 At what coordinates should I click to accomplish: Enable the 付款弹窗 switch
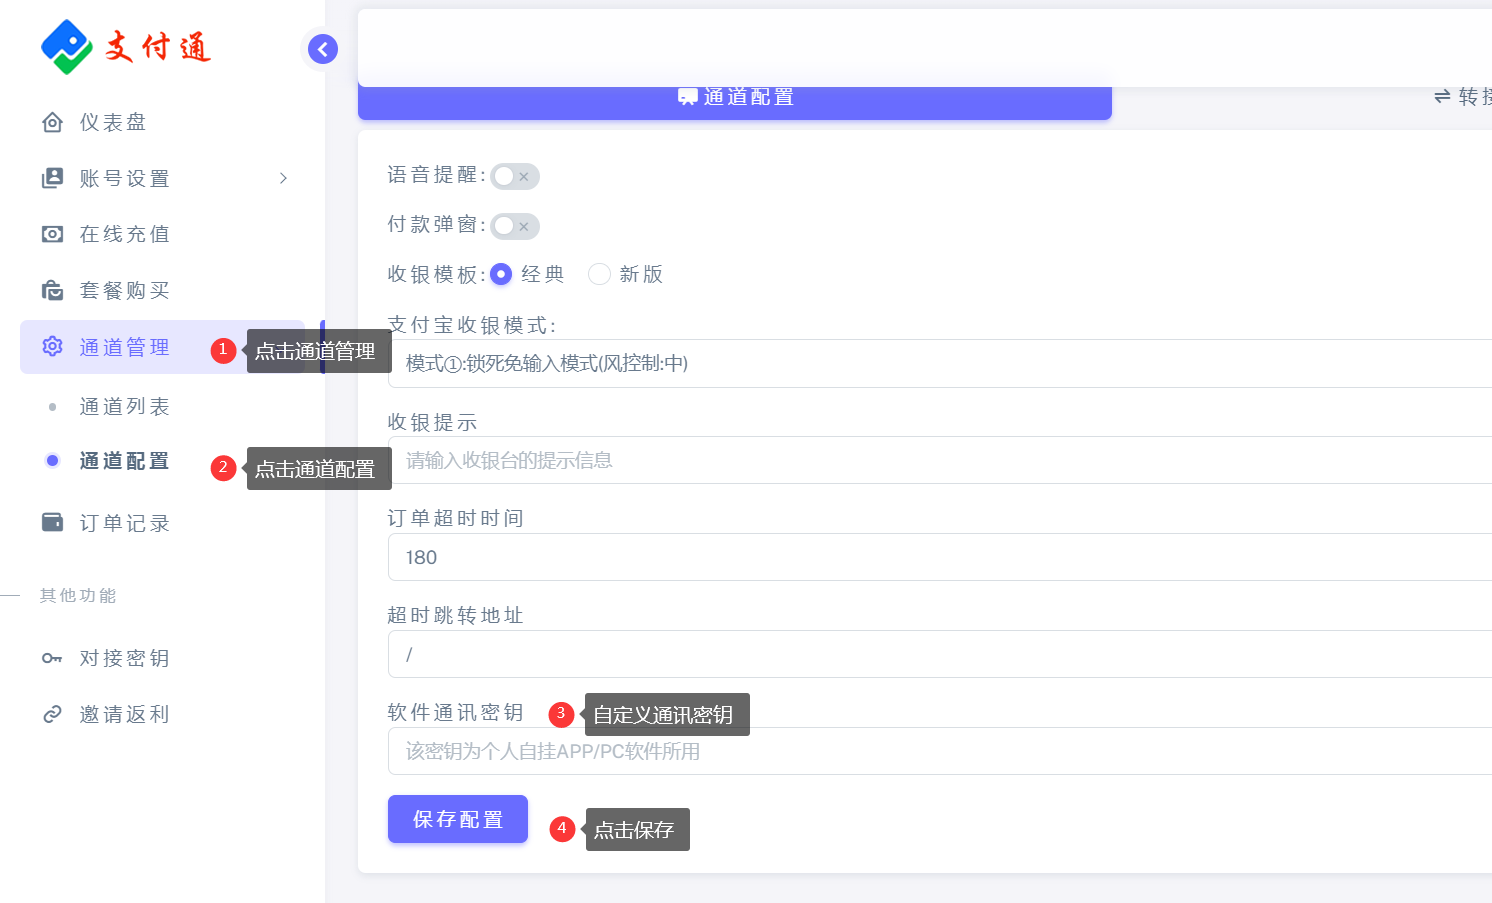514,226
